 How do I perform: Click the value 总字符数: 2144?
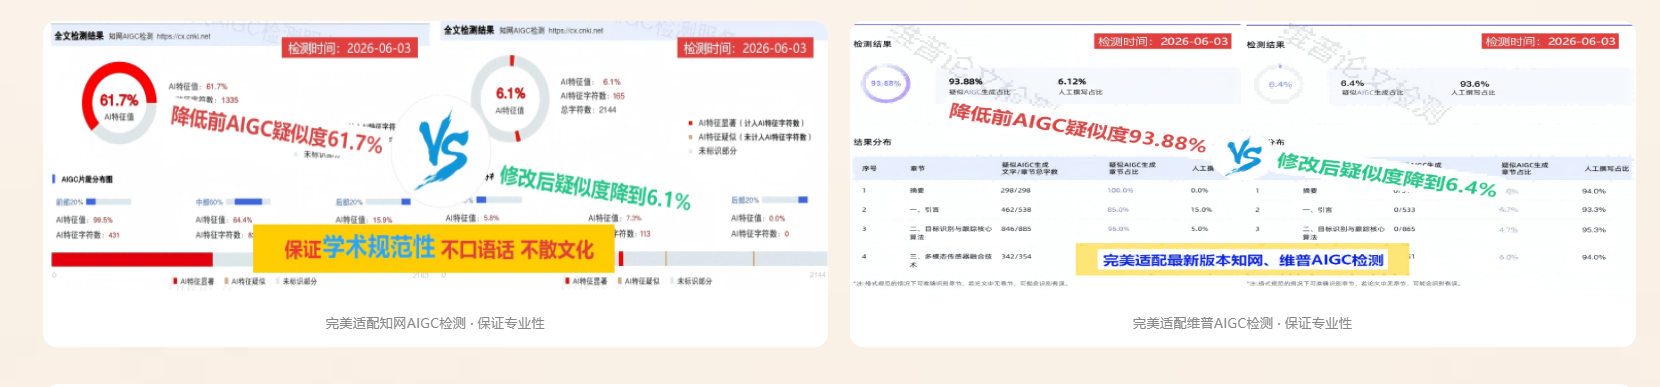[x=588, y=110]
